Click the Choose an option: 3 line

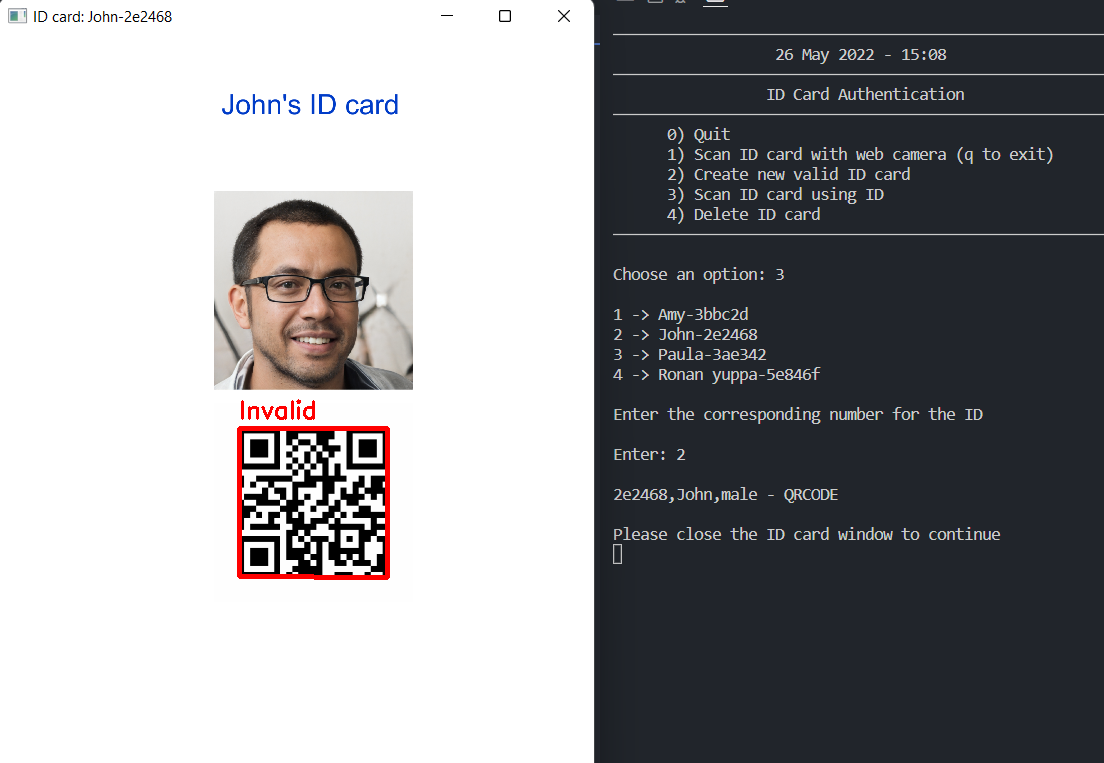[x=698, y=275]
